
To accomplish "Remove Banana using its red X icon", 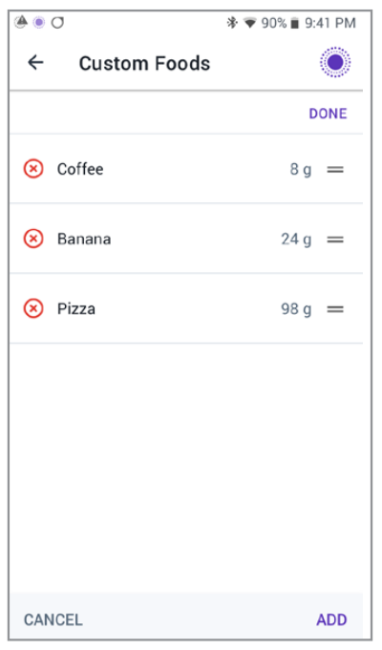I will click(x=34, y=239).
